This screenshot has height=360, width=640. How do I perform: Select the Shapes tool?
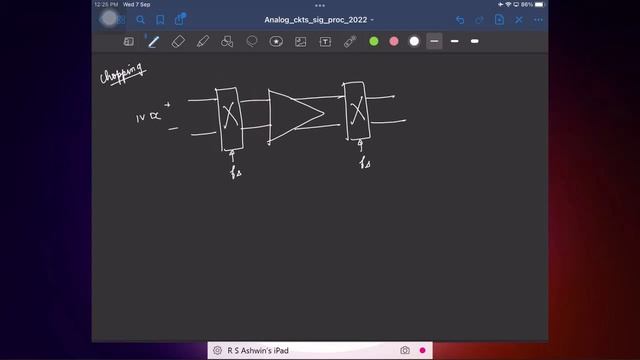(x=227, y=42)
